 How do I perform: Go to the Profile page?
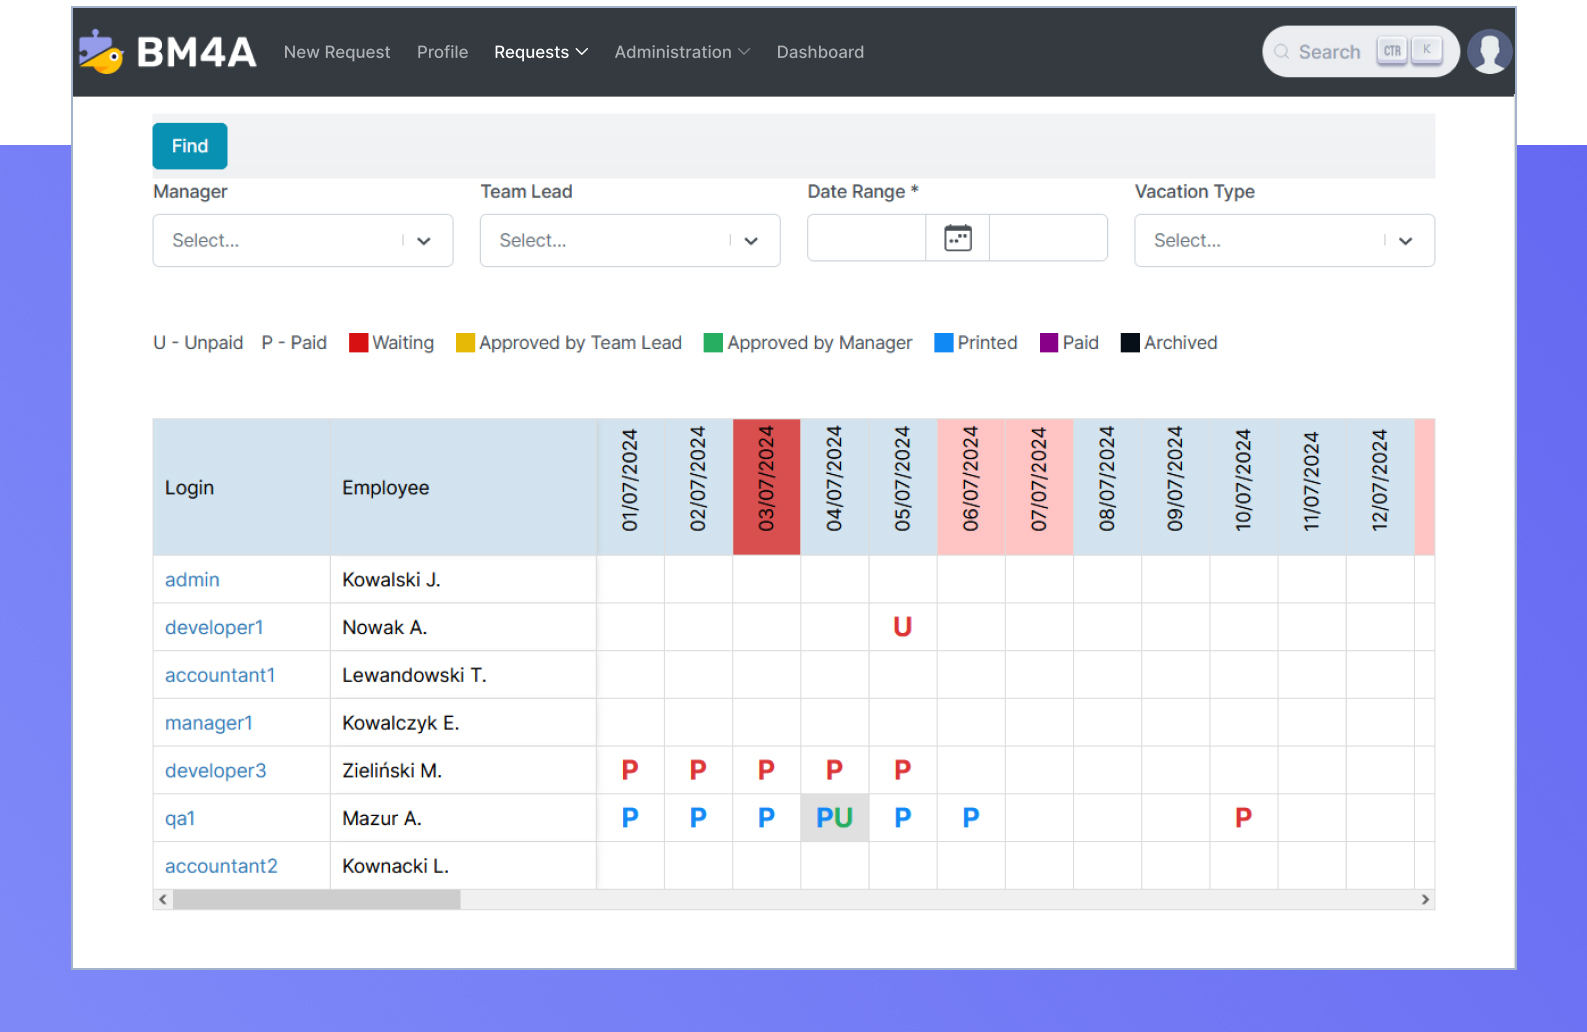[442, 52]
